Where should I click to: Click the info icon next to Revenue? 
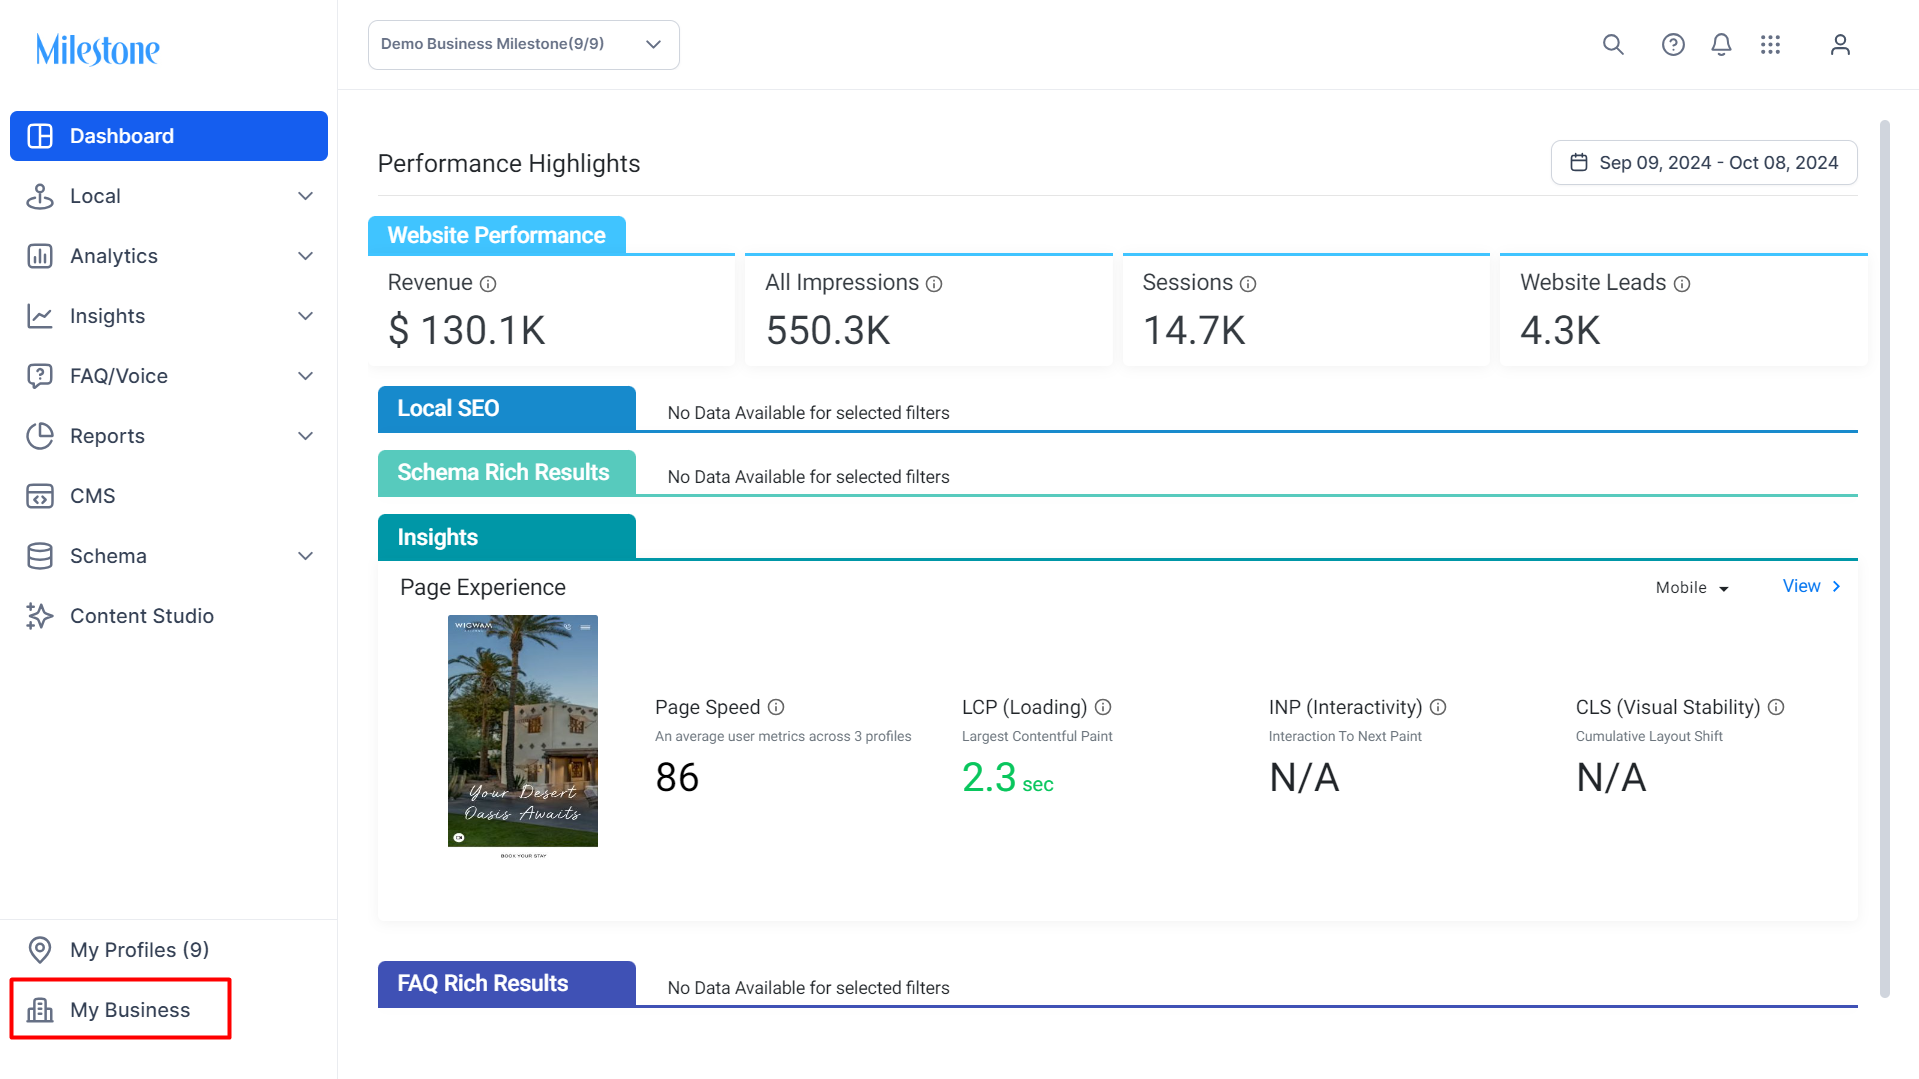click(x=488, y=284)
